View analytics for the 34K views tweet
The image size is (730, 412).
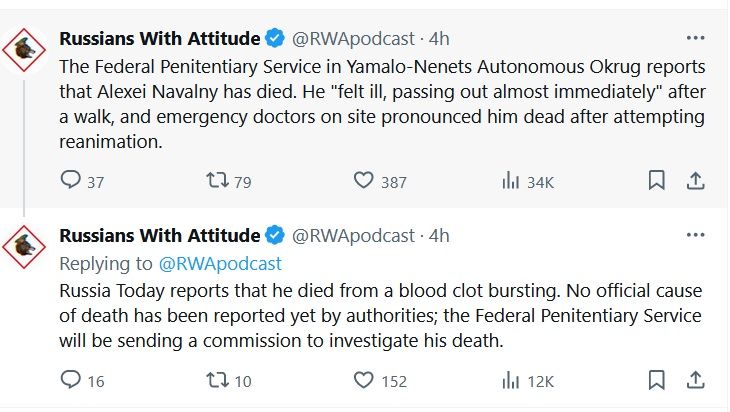coord(511,181)
